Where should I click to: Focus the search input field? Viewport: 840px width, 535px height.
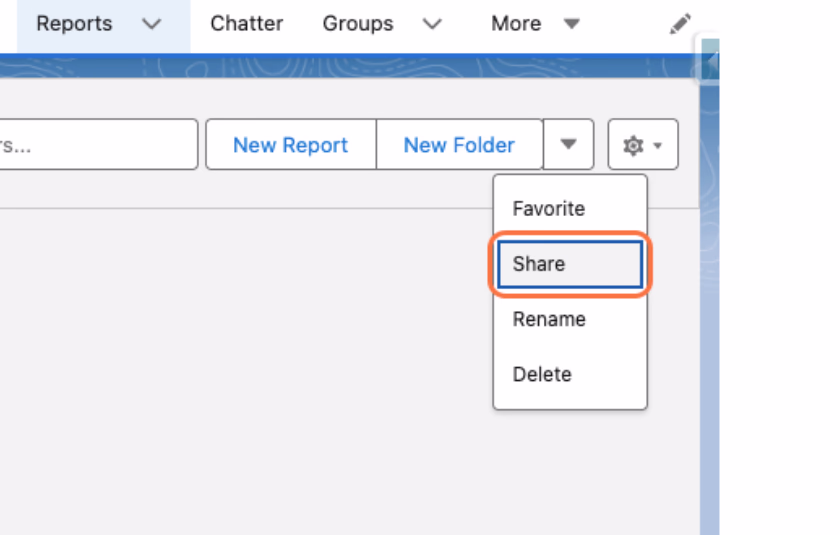(99, 145)
